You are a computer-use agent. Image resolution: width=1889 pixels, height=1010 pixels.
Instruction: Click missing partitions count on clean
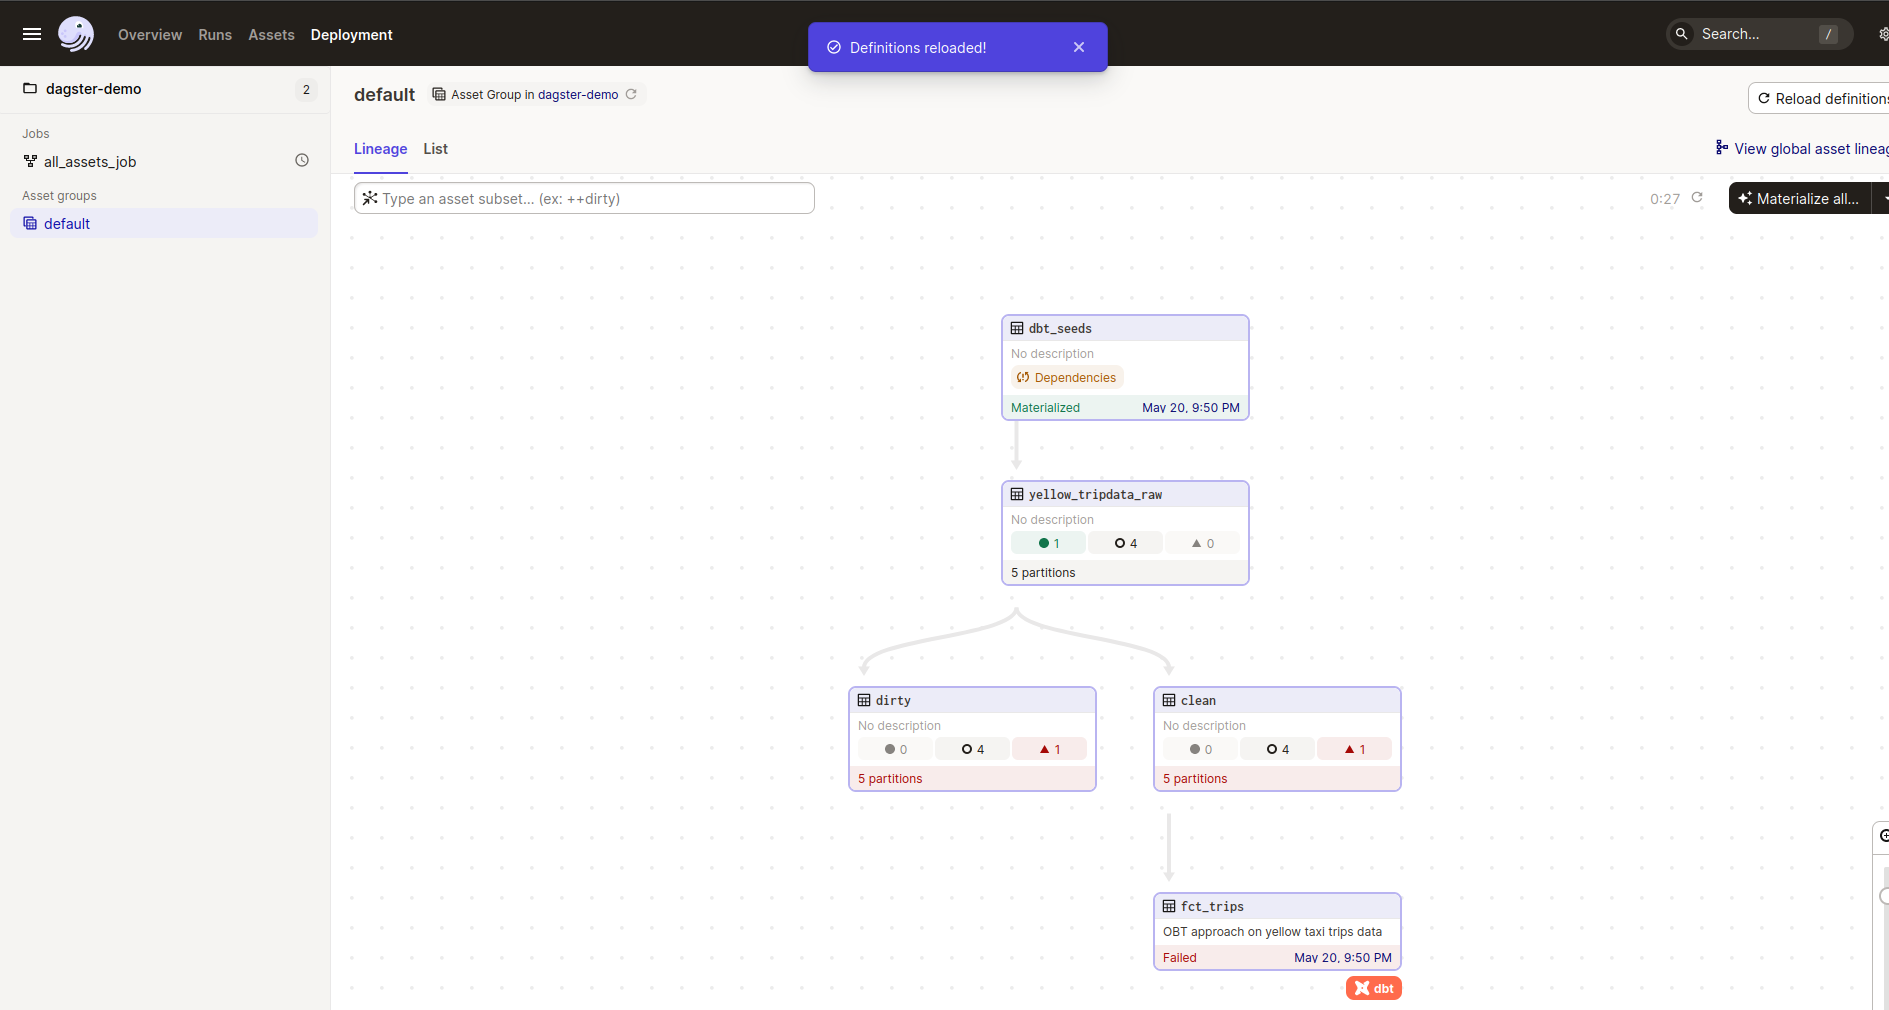point(1277,749)
